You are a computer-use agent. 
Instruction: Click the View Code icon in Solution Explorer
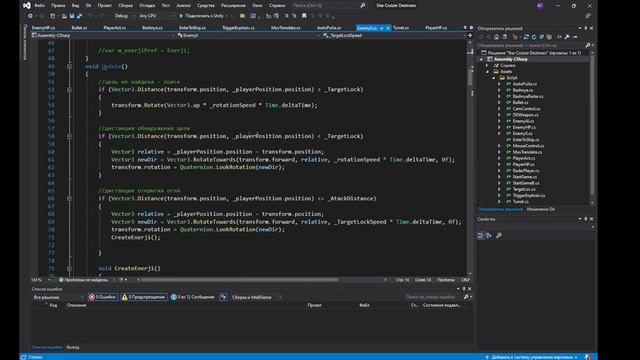click(559, 37)
